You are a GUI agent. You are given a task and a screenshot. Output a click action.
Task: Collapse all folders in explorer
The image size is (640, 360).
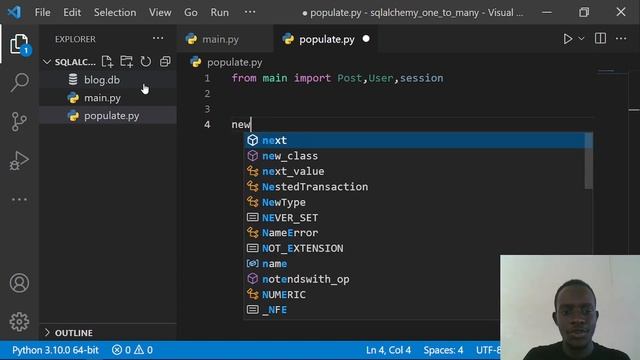pyautogui.click(x=165, y=62)
